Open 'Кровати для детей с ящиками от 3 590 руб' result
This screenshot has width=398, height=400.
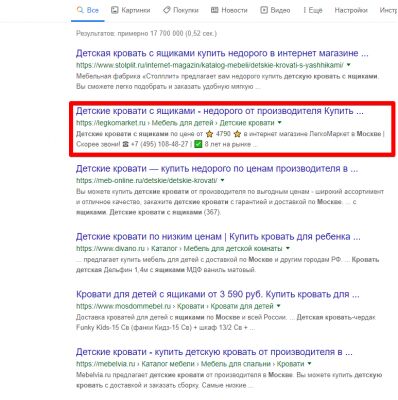tap(218, 294)
